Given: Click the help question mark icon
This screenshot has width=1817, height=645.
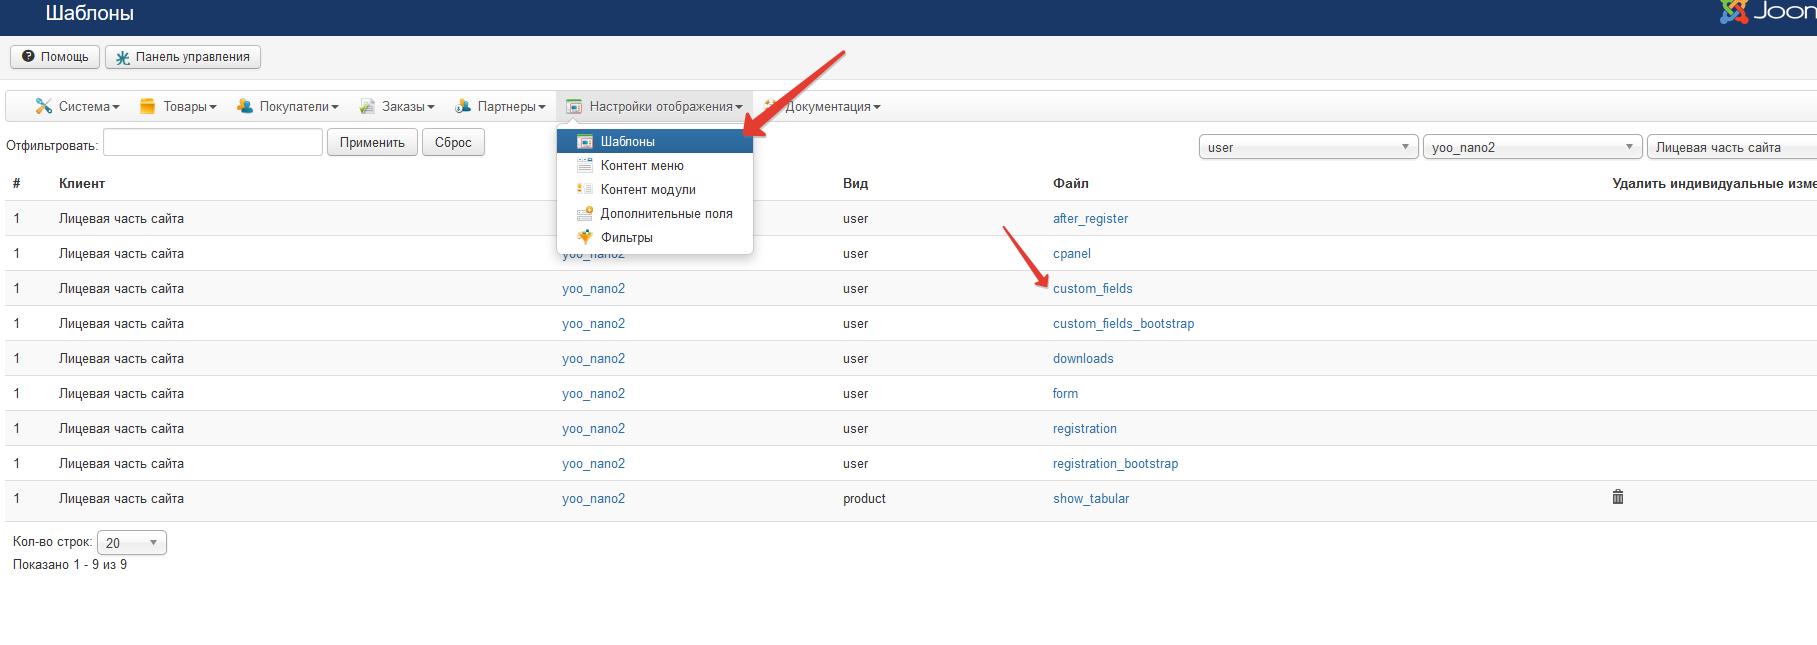Looking at the screenshot, I should click(28, 57).
